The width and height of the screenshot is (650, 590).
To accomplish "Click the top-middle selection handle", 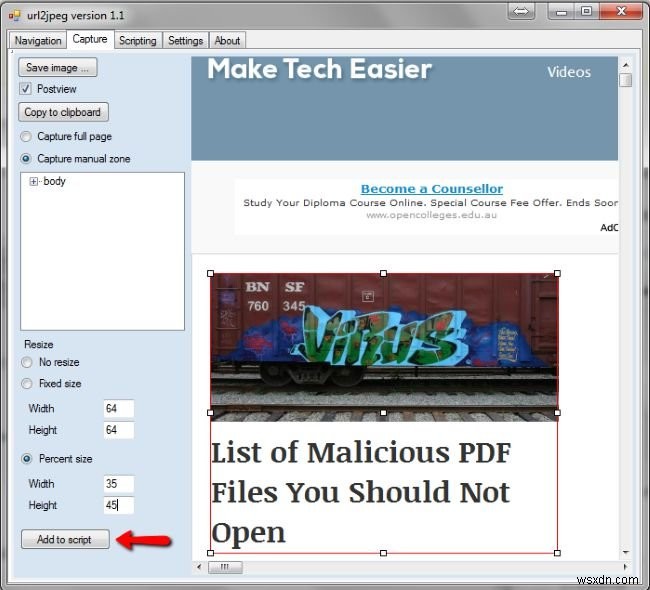I will coord(383,274).
